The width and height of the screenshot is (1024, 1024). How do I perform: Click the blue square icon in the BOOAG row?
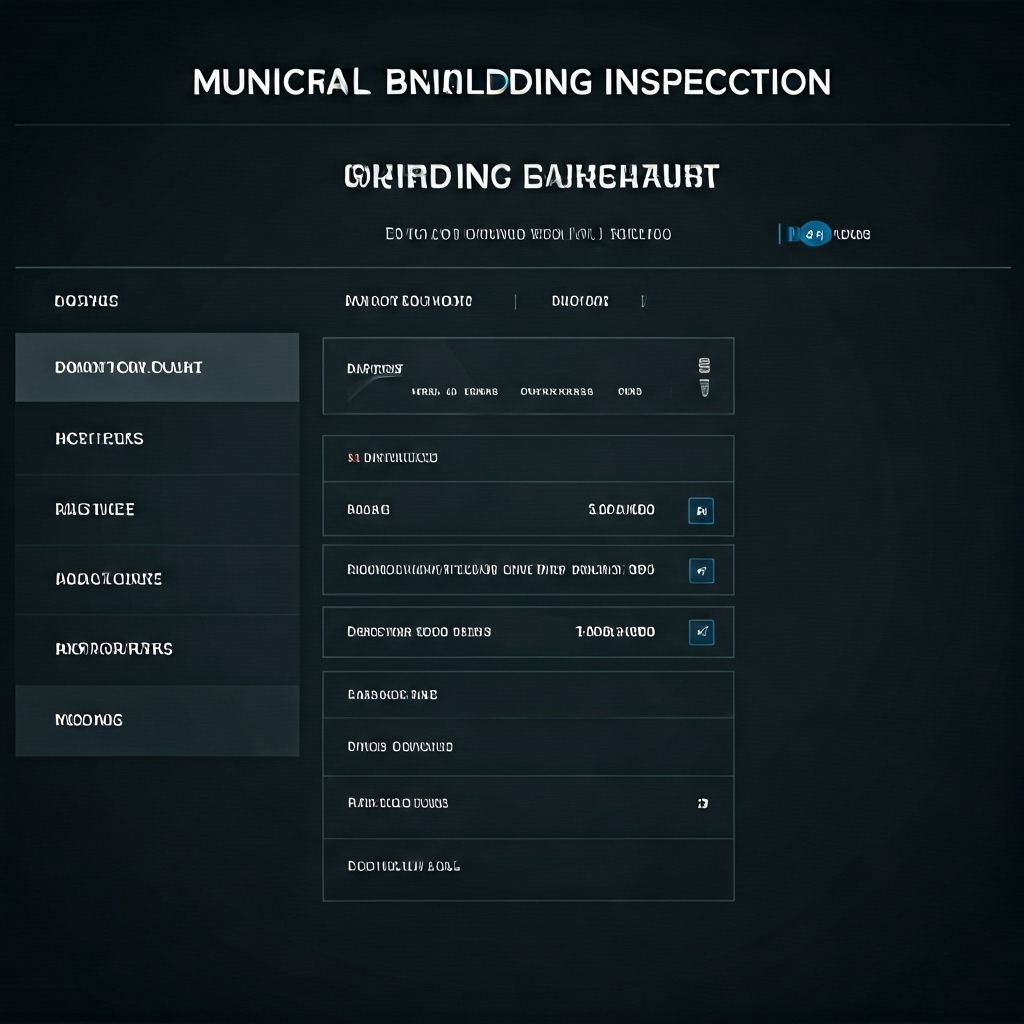coord(701,511)
